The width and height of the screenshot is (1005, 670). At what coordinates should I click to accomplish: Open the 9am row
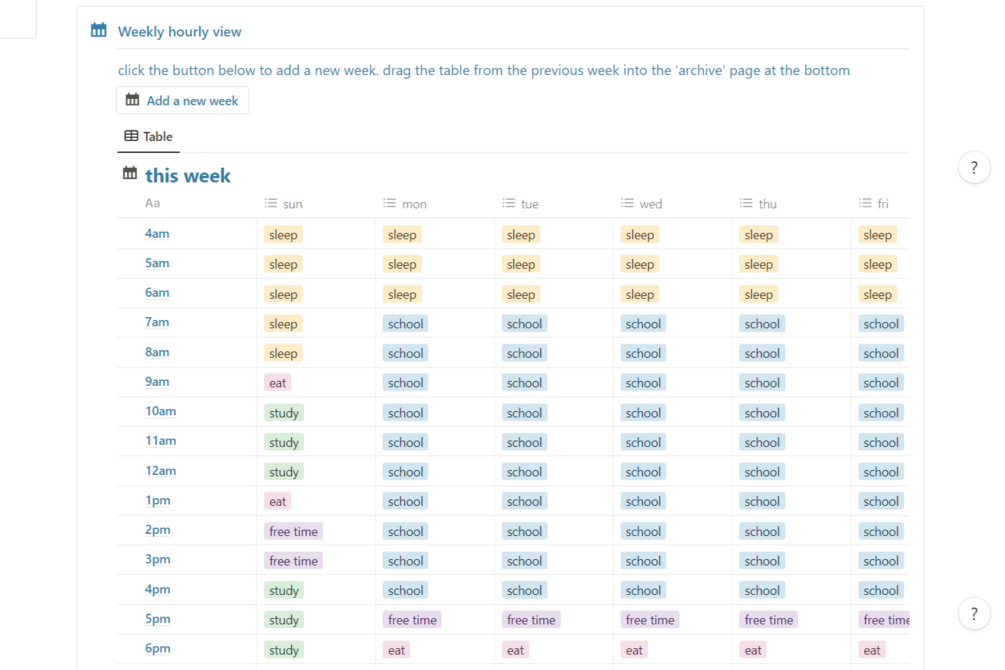pos(157,382)
